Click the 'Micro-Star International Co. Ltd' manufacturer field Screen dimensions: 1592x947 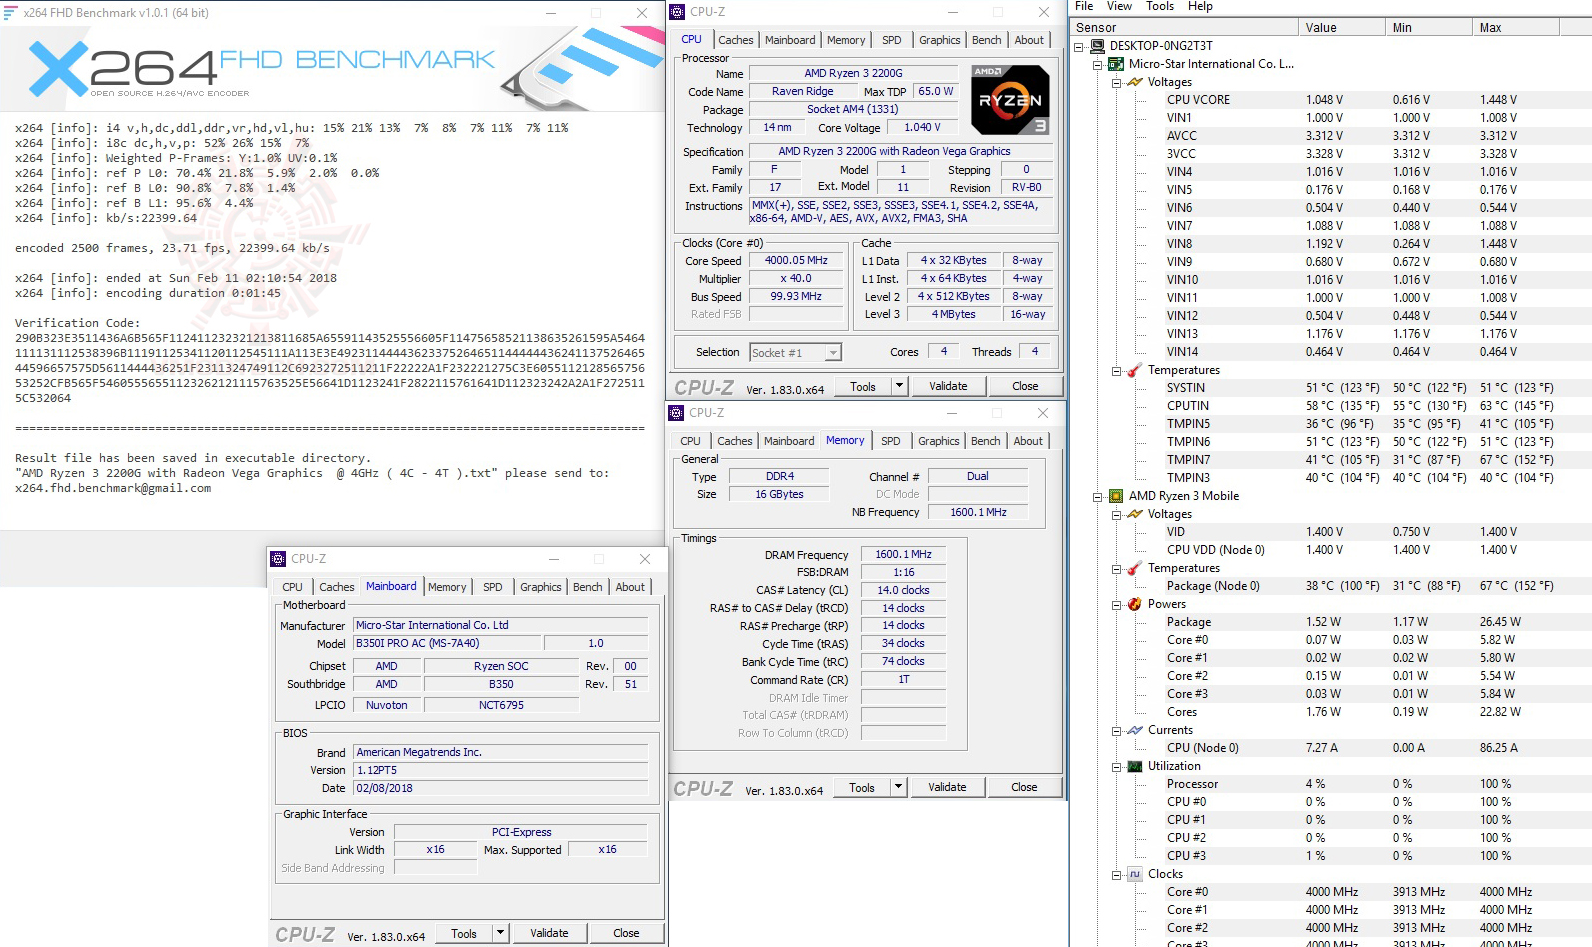tap(502, 625)
